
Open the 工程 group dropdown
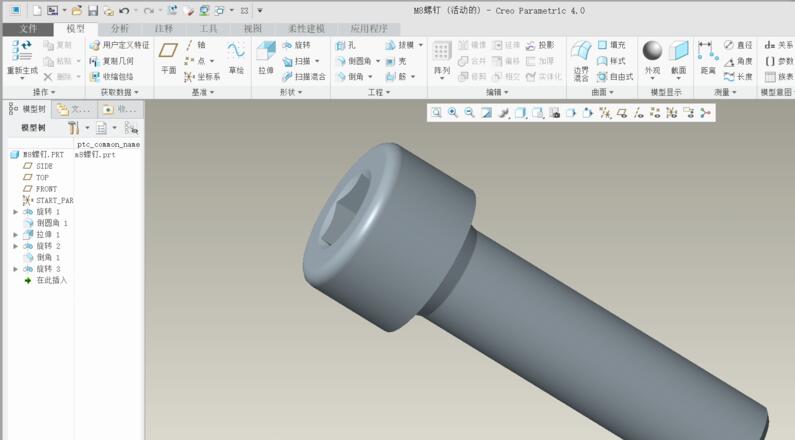pos(379,92)
